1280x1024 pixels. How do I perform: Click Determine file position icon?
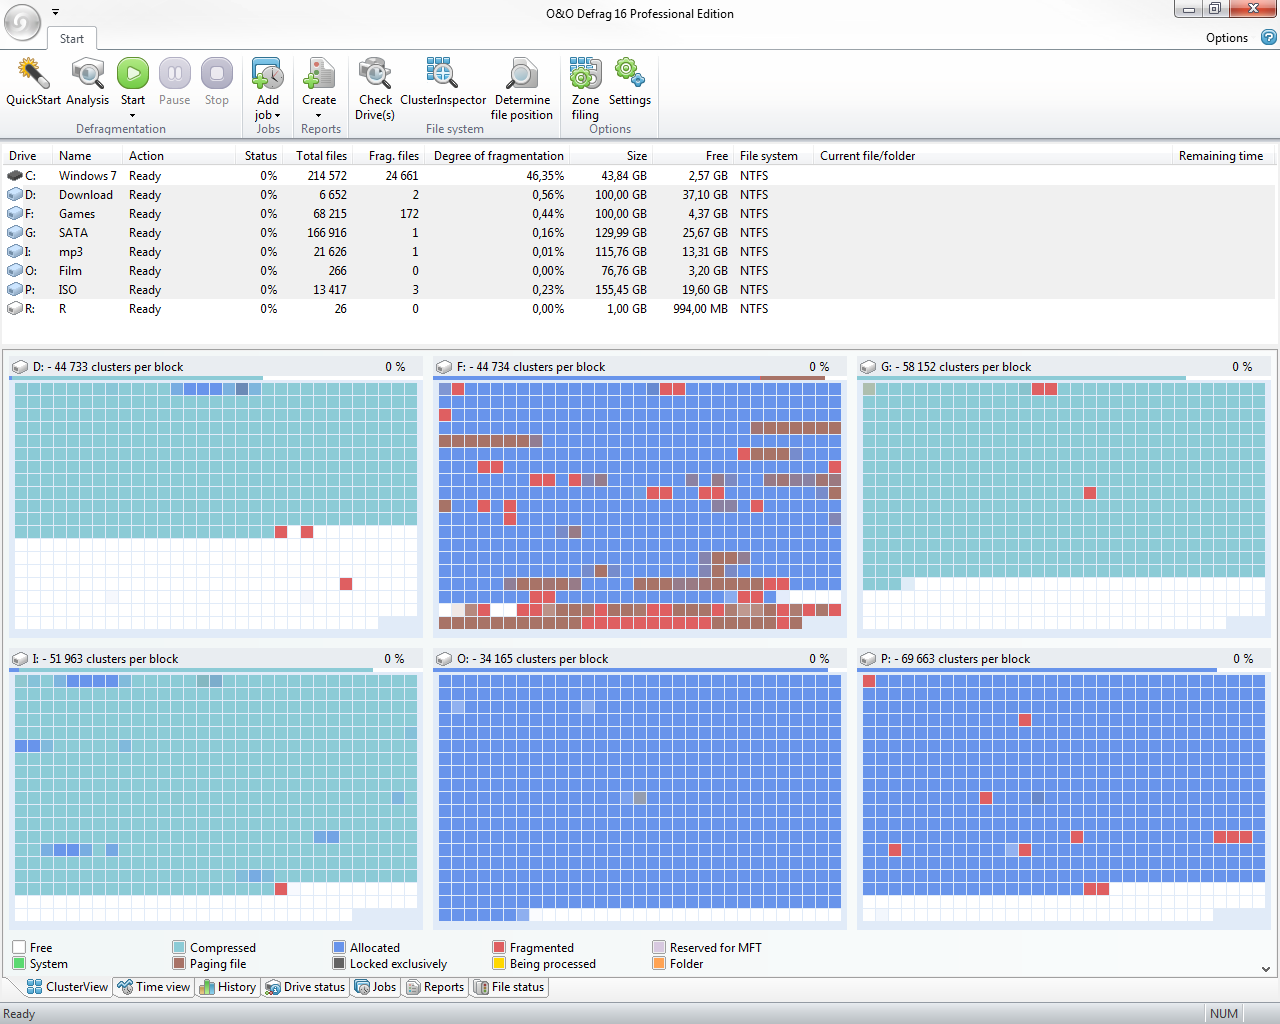point(522,74)
